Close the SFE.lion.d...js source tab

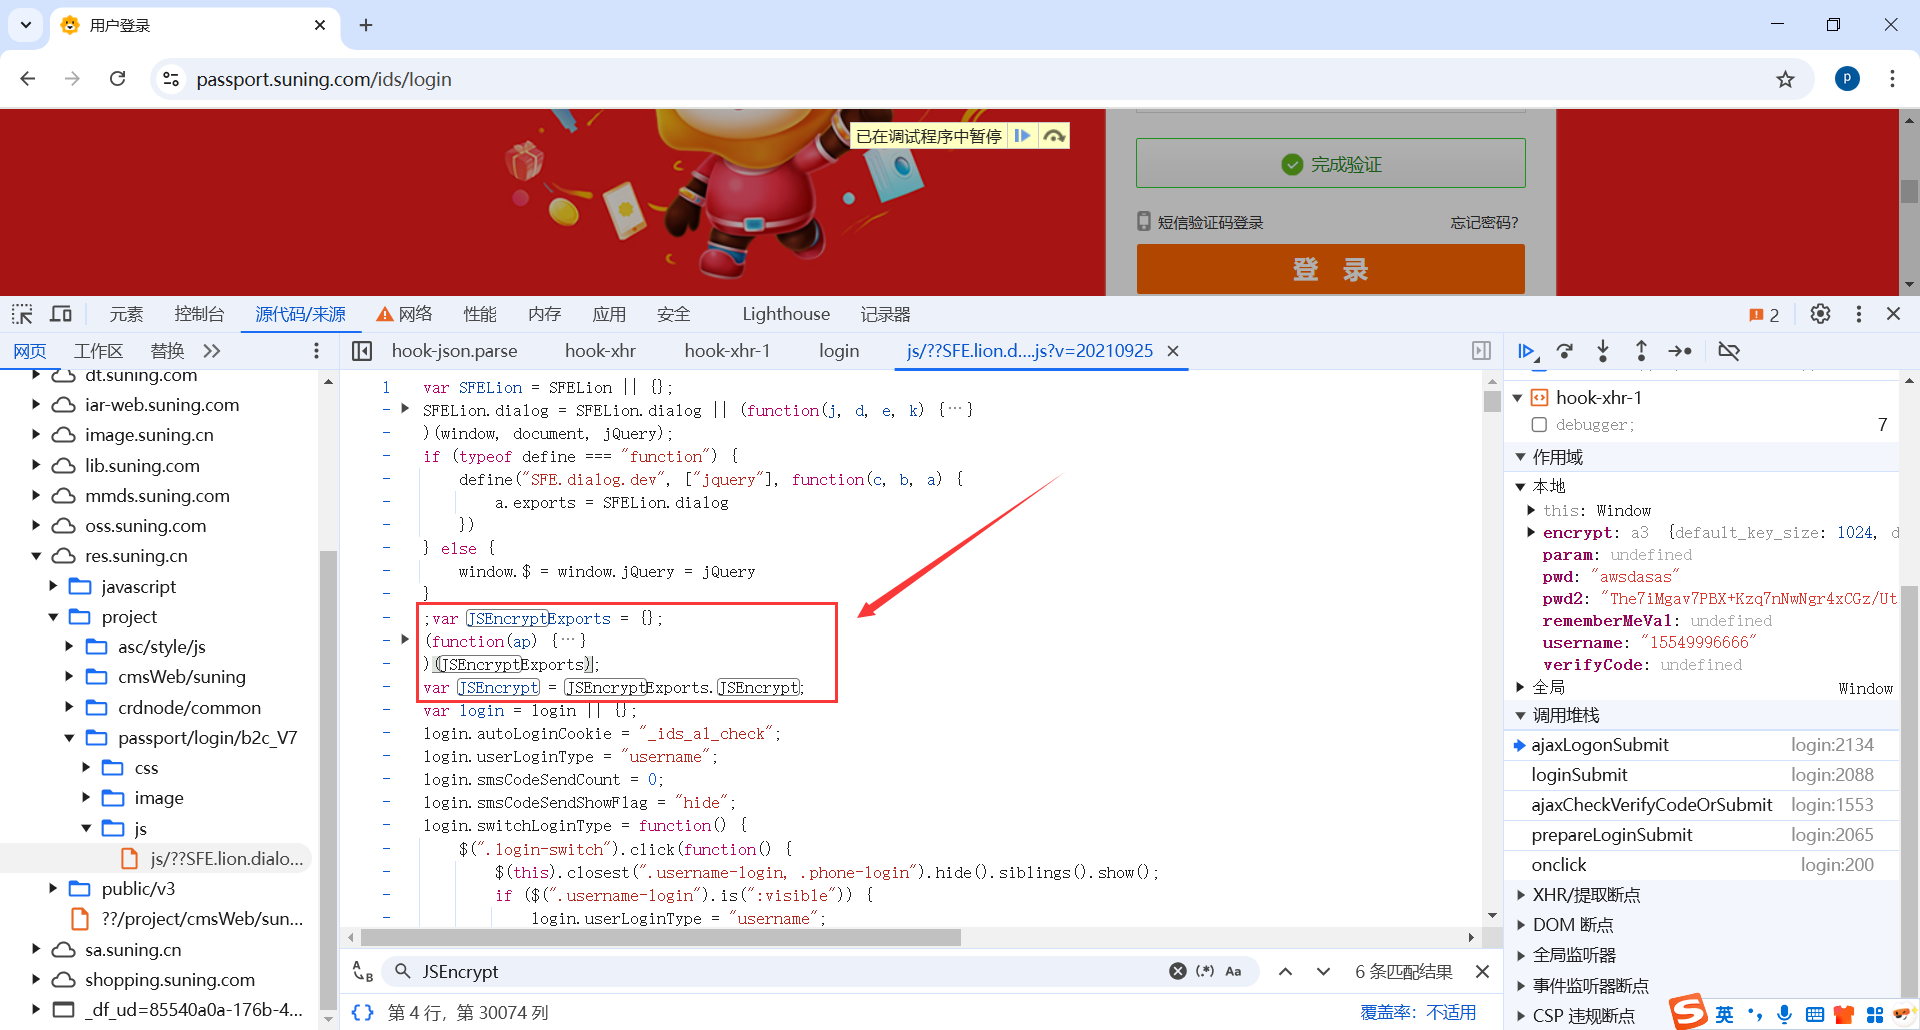pos(1173,351)
